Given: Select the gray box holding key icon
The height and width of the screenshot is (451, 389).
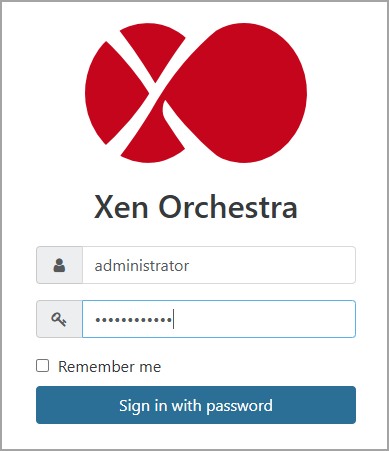Looking at the screenshot, I should tap(59, 319).
